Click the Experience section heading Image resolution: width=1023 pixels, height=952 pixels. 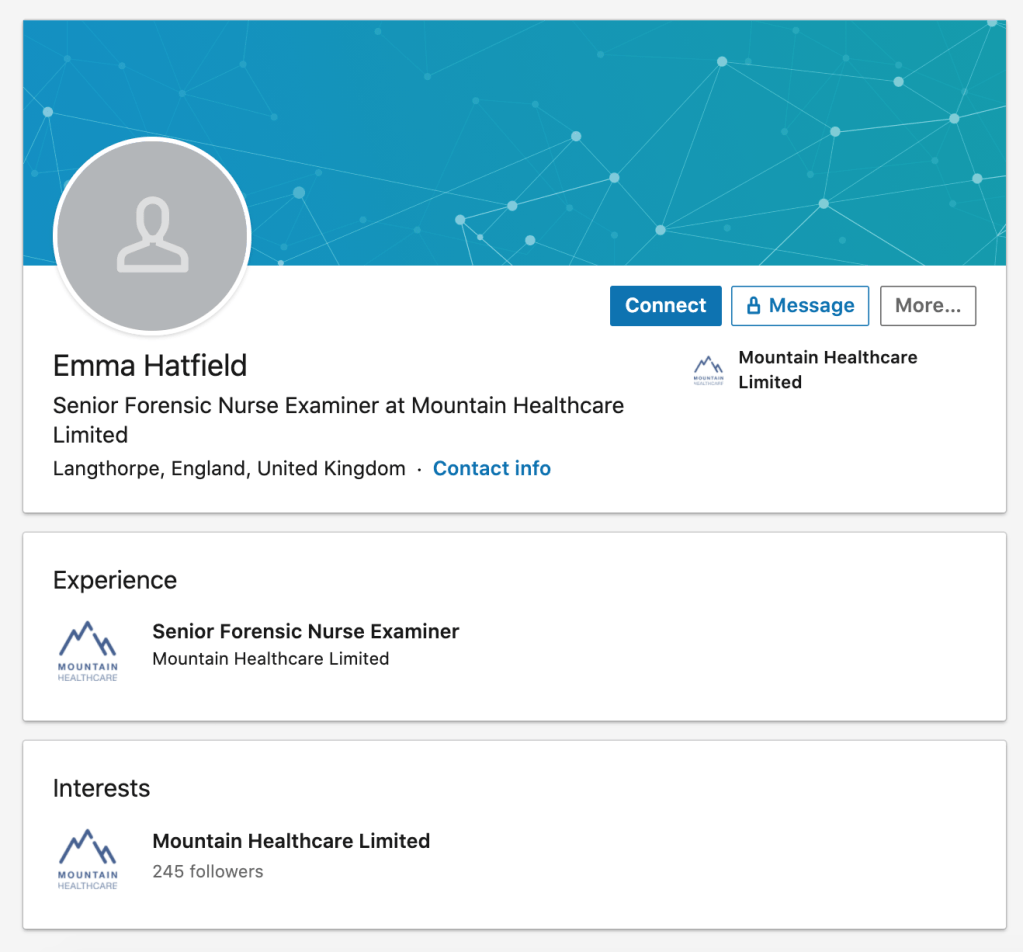click(x=115, y=580)
